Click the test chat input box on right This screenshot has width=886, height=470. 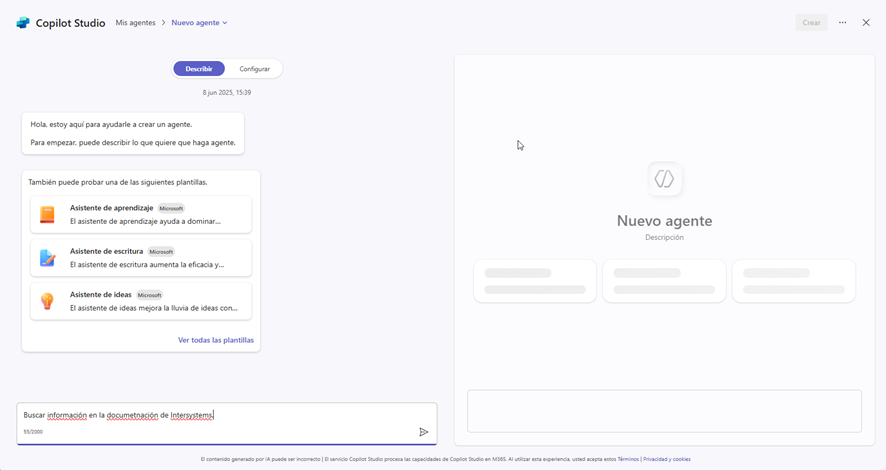tap(664, 411)
